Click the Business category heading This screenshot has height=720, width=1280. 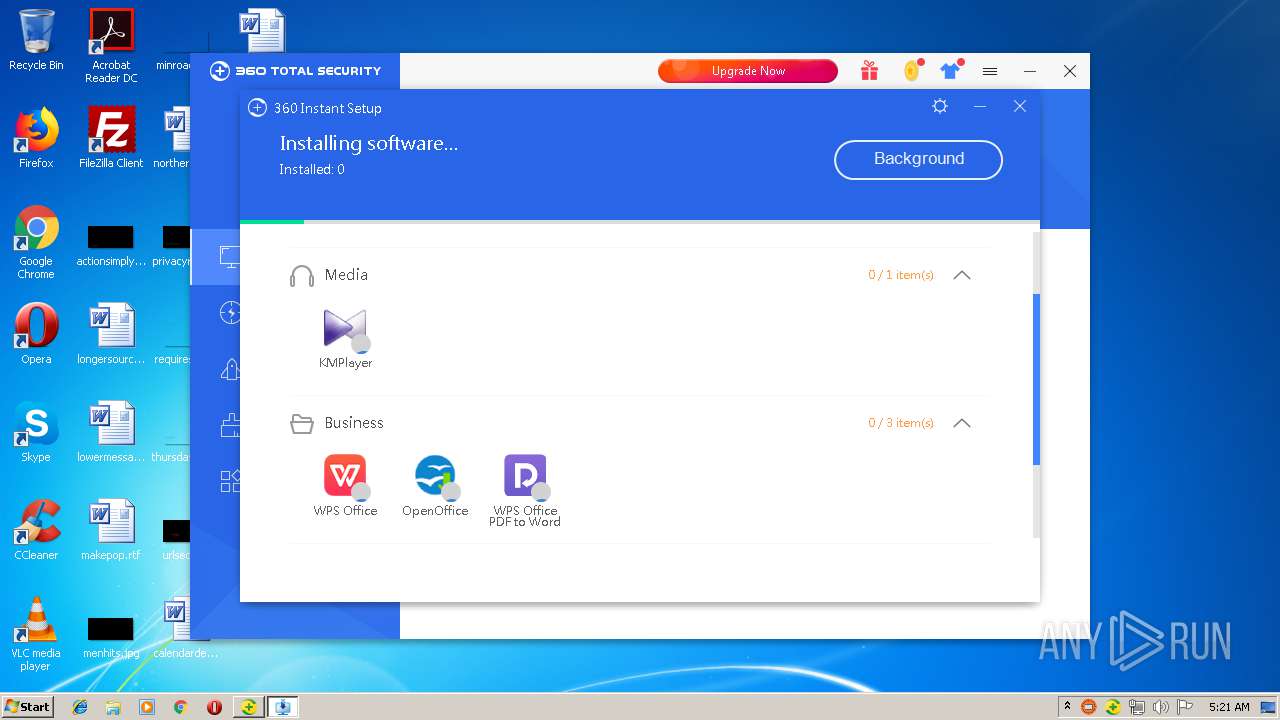(x=354, y=423)
